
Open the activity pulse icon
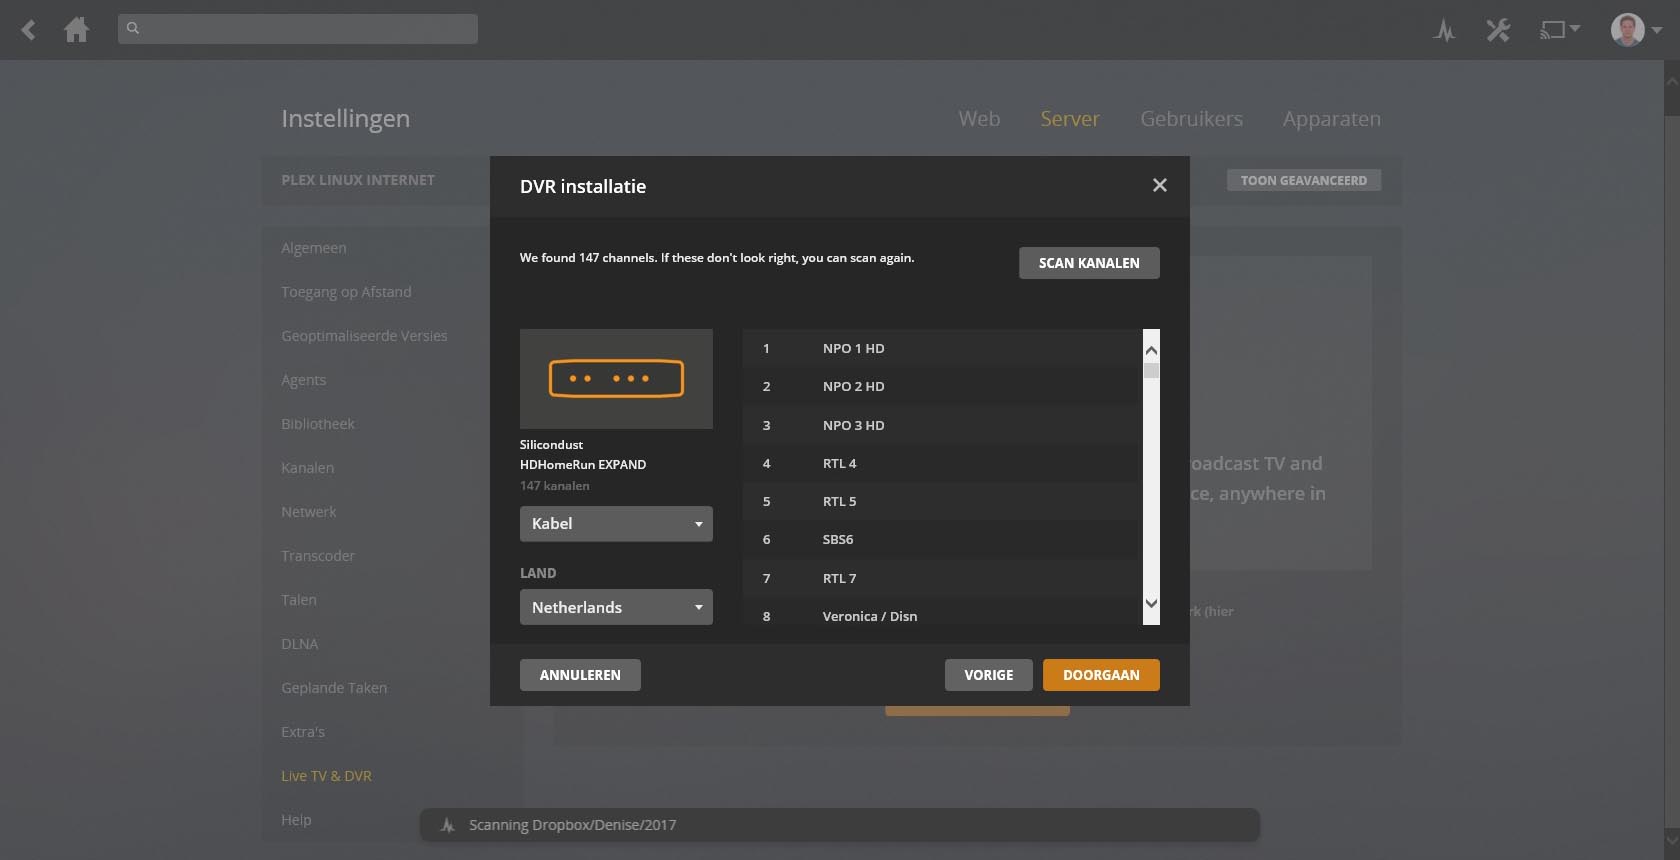click(x=1443, y=30)
